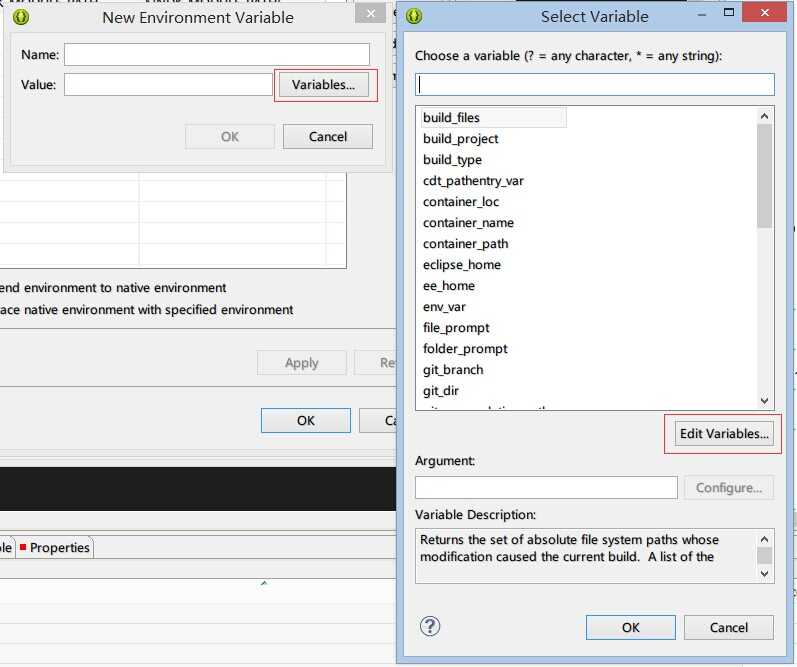Click the variable filter text field
The height and width of the screenshot is (667, 797).
[595, 84]
